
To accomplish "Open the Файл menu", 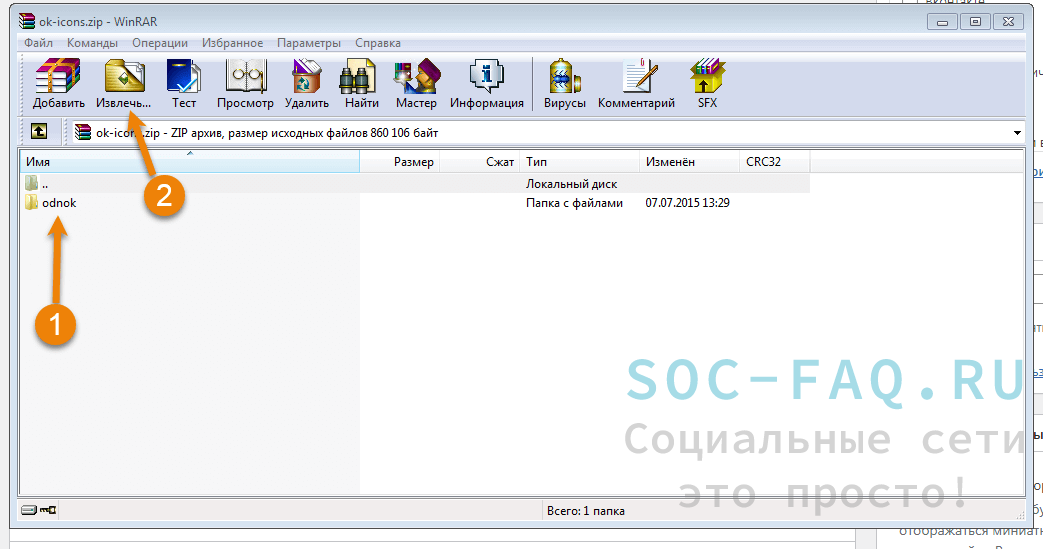I will pos(39,43).
